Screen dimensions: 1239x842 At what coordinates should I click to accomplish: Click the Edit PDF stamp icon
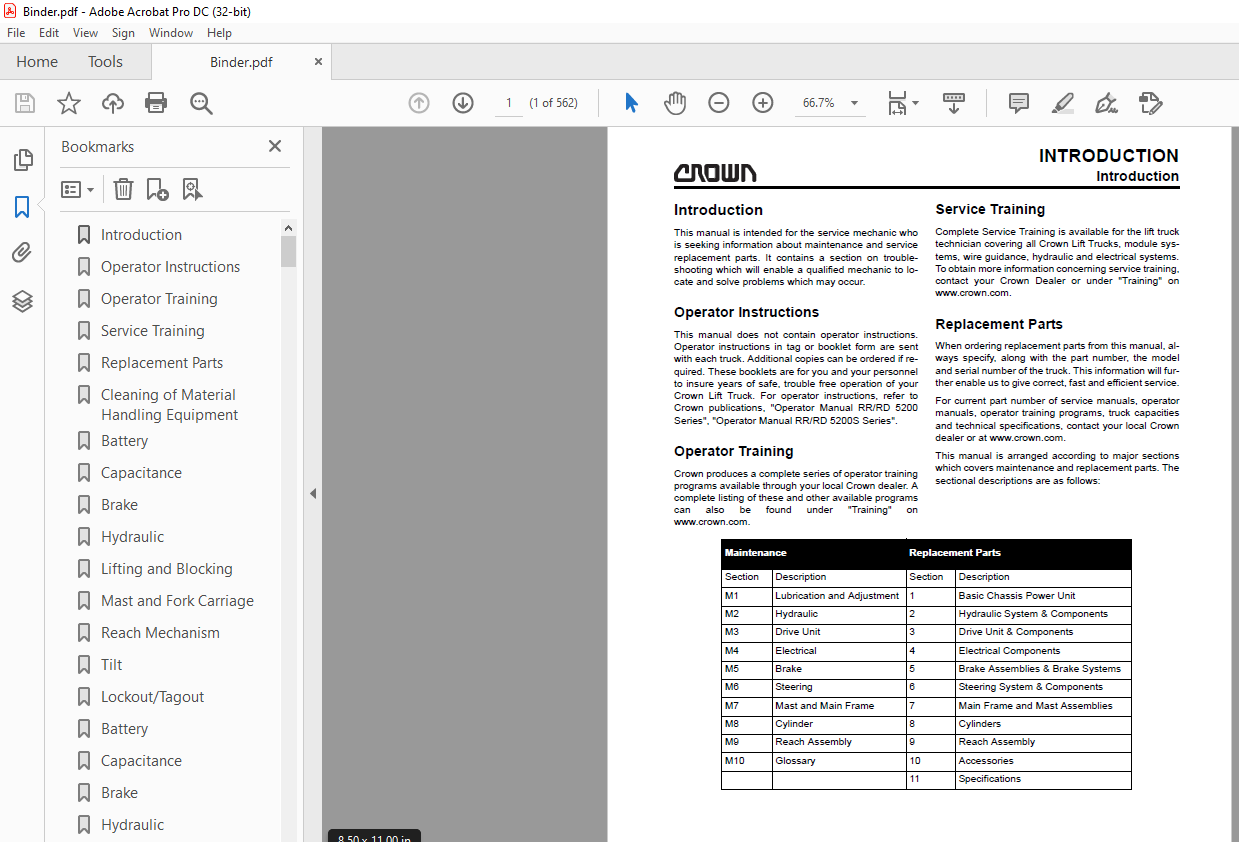1150,103
